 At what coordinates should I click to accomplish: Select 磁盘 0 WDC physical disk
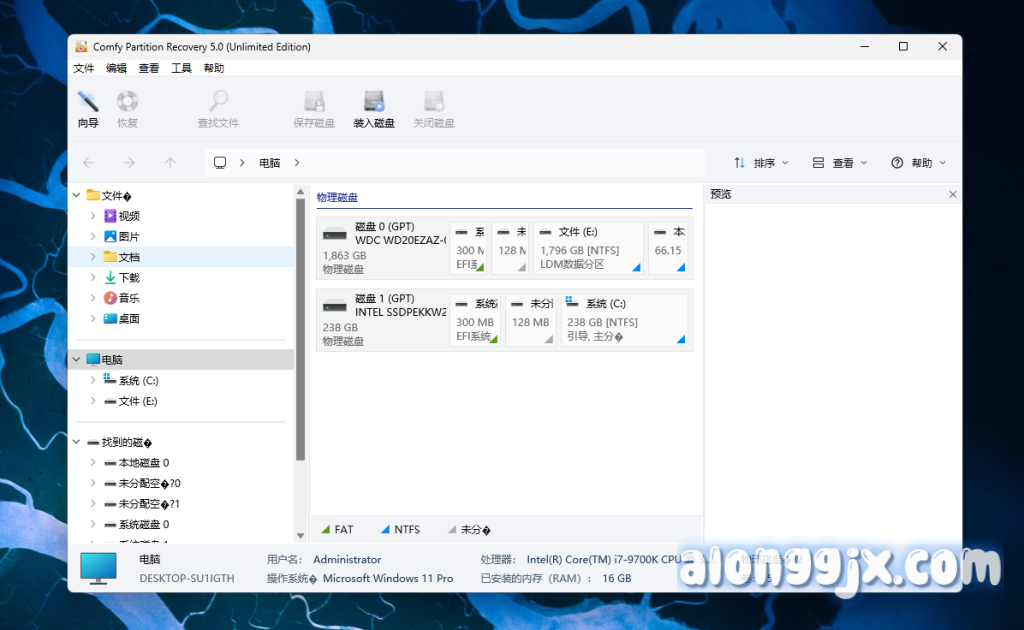pos(382,248)
